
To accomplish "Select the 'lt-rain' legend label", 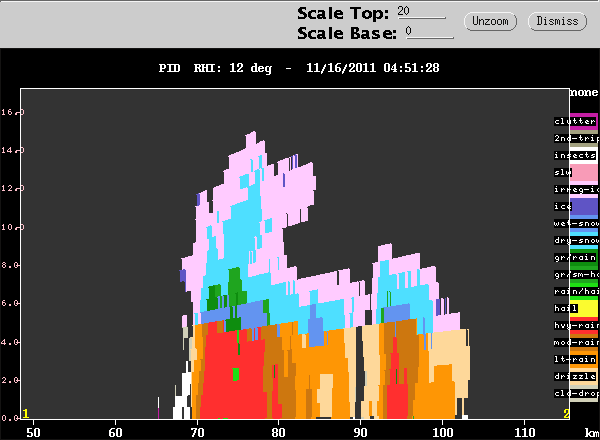I will (575, 359).
